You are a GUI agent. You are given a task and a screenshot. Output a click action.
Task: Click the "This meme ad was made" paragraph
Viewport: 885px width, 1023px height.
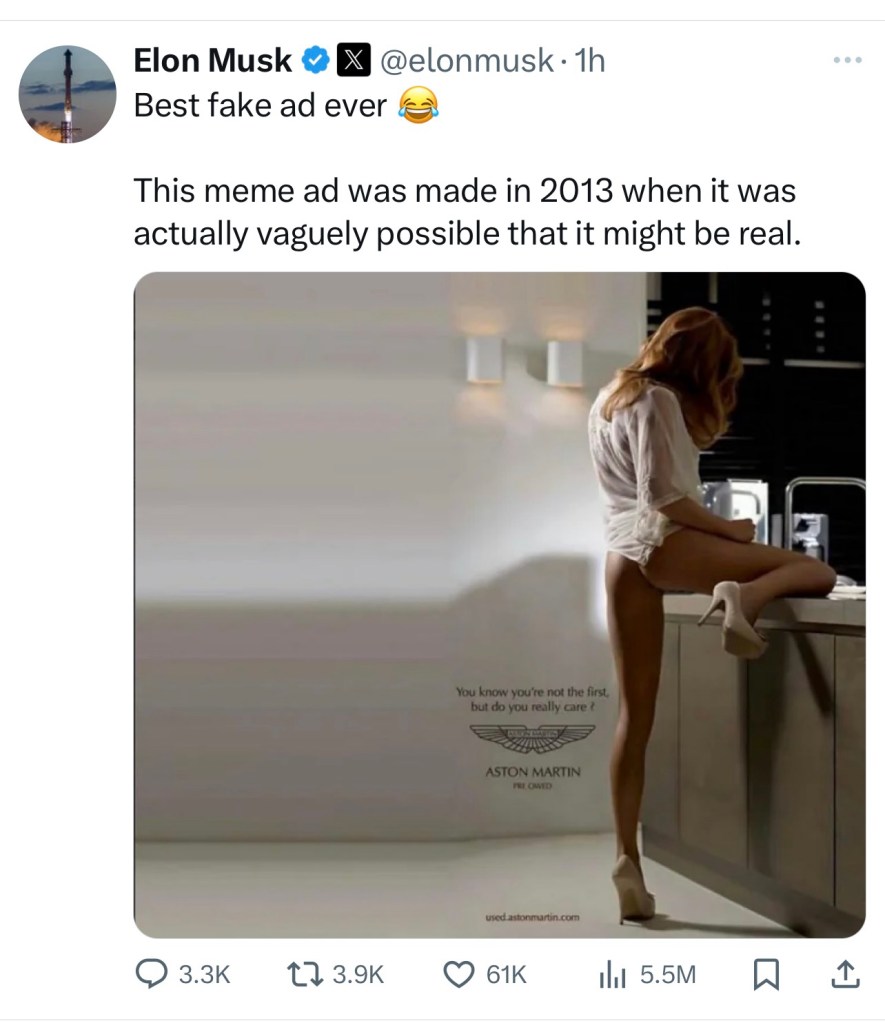click(467, 212)
